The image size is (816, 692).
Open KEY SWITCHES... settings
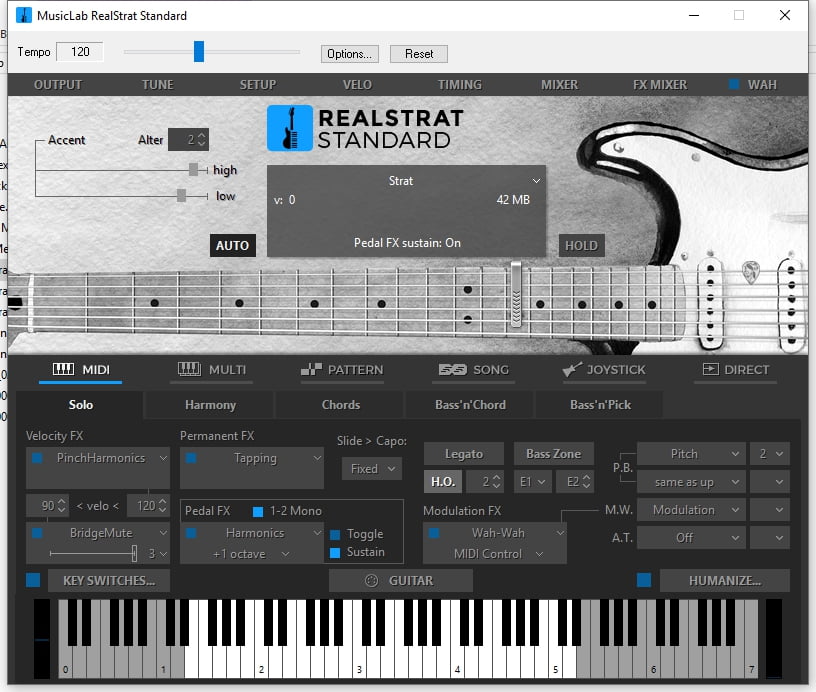coord(109,581)
